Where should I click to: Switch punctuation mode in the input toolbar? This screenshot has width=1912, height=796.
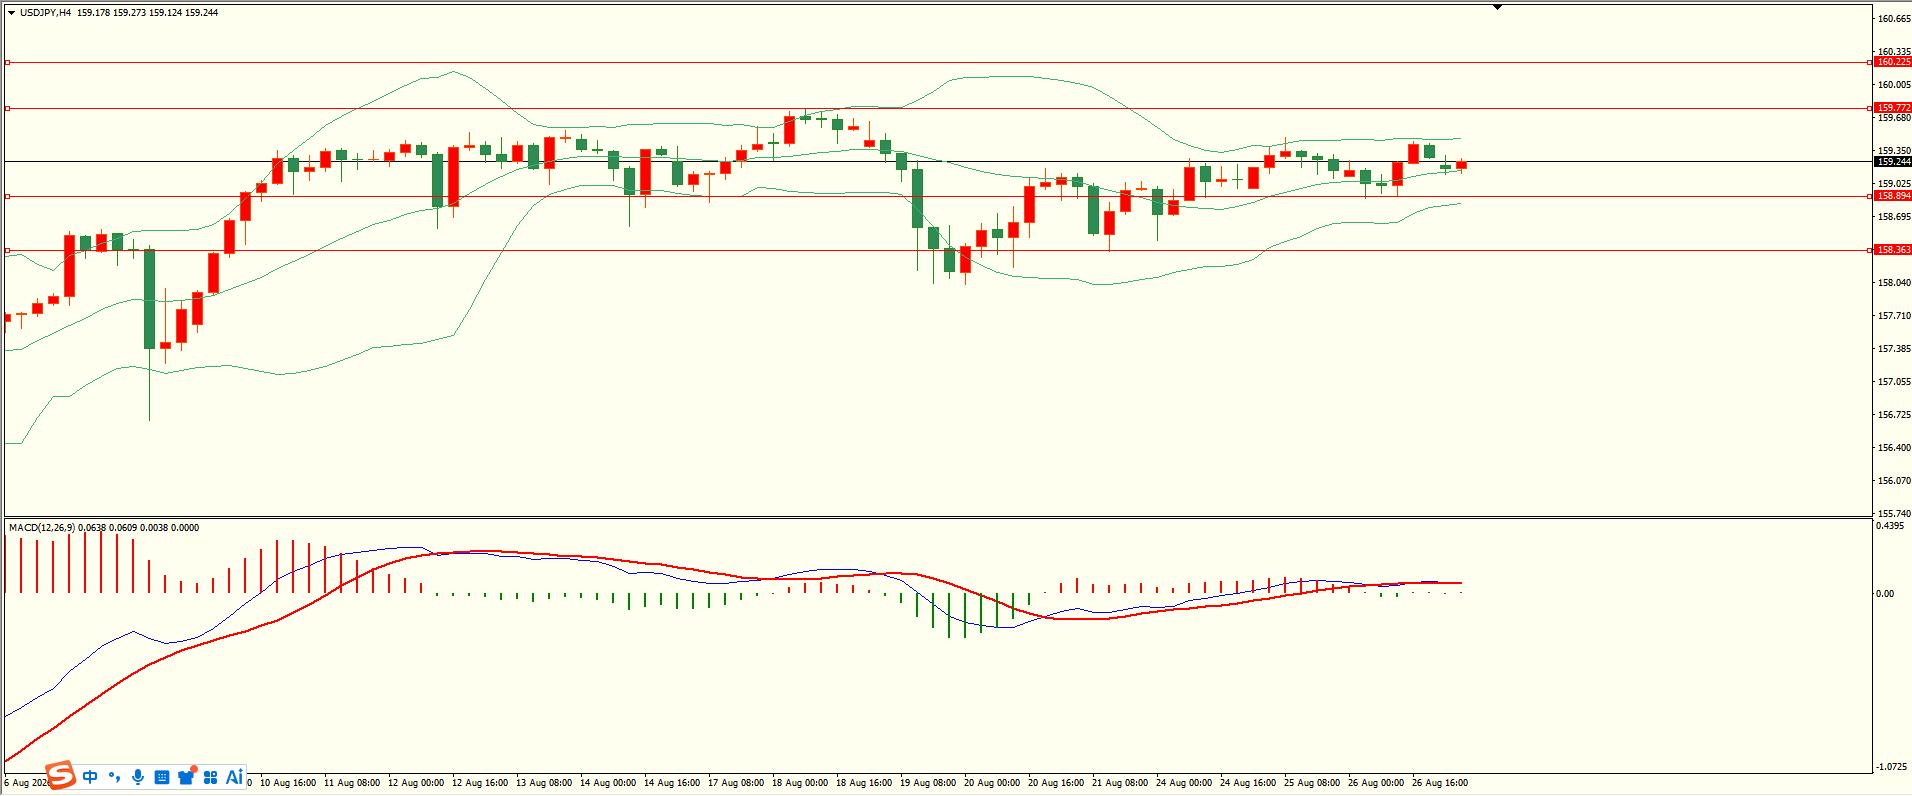click(x=114, y=776)
